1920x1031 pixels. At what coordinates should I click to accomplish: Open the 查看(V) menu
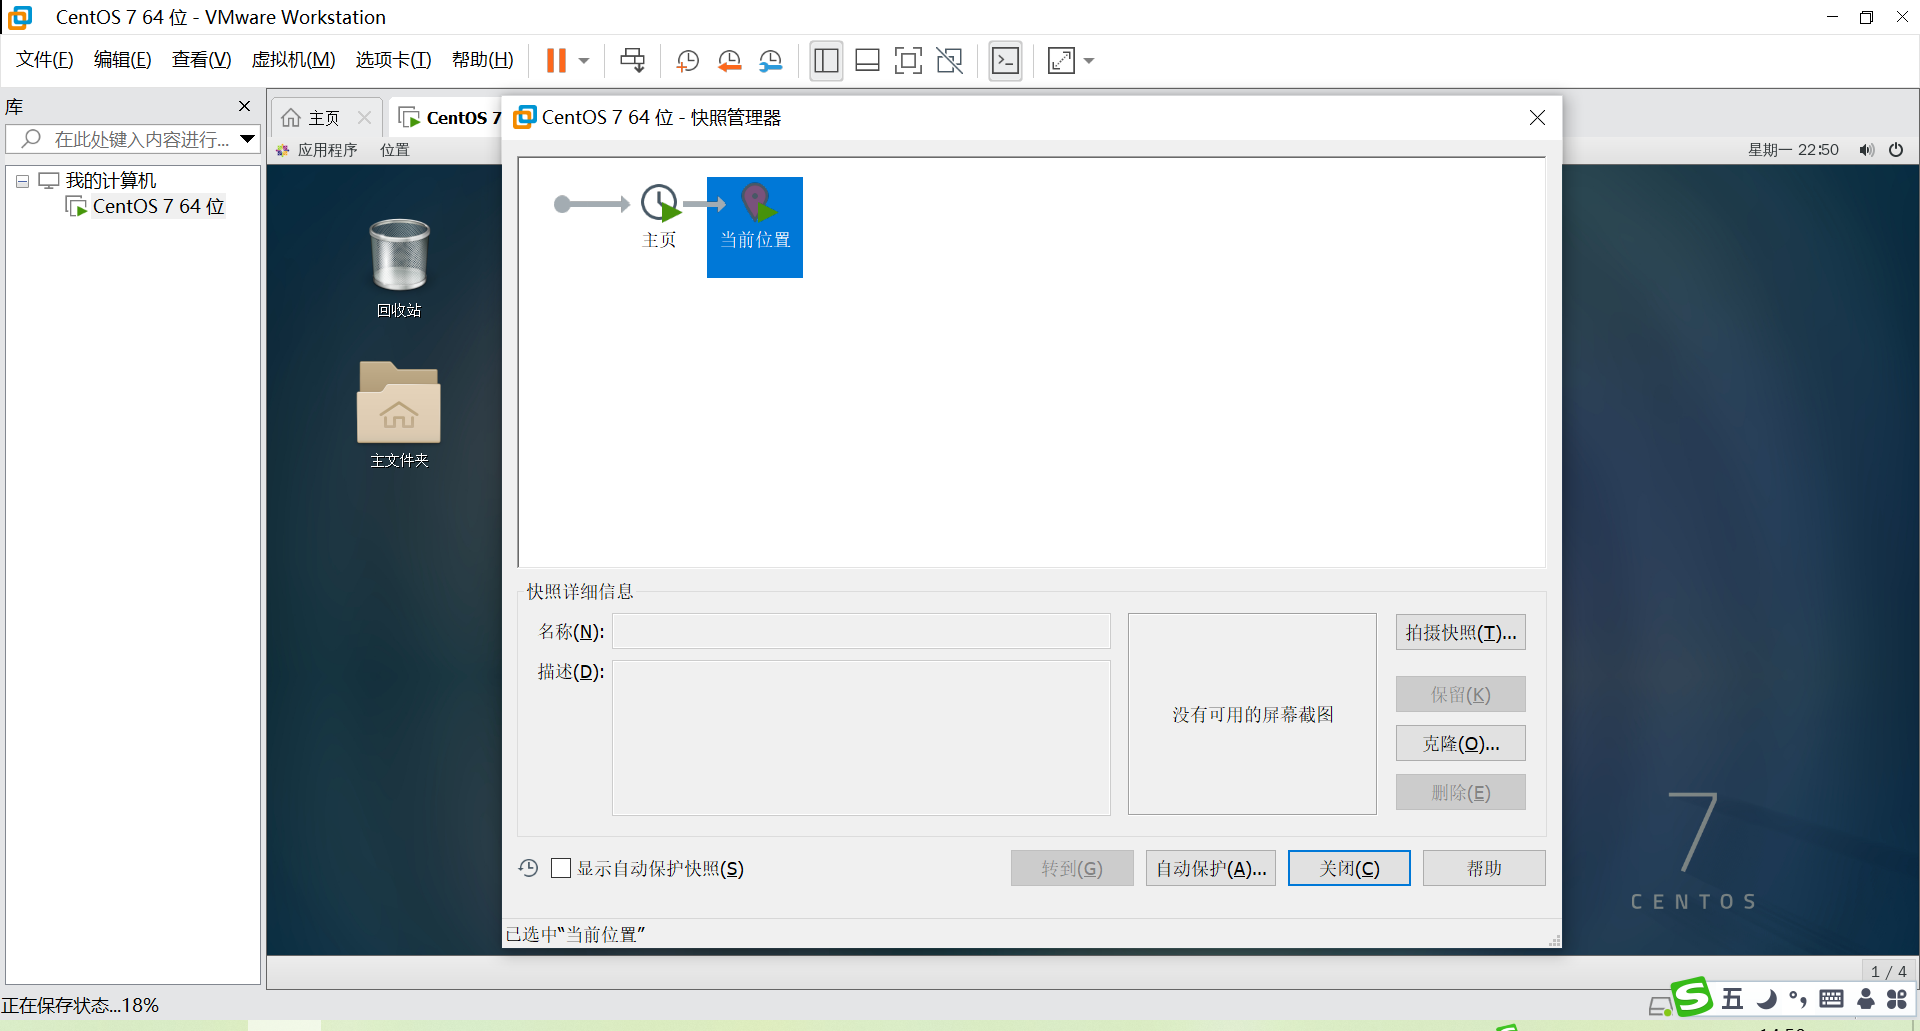(x=201, y=60)
